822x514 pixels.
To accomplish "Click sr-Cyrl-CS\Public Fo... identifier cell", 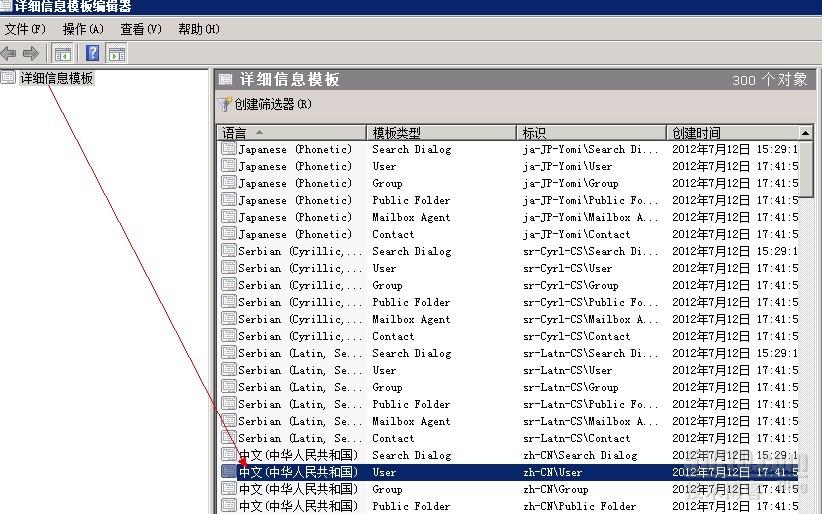I will click(590, 302).
